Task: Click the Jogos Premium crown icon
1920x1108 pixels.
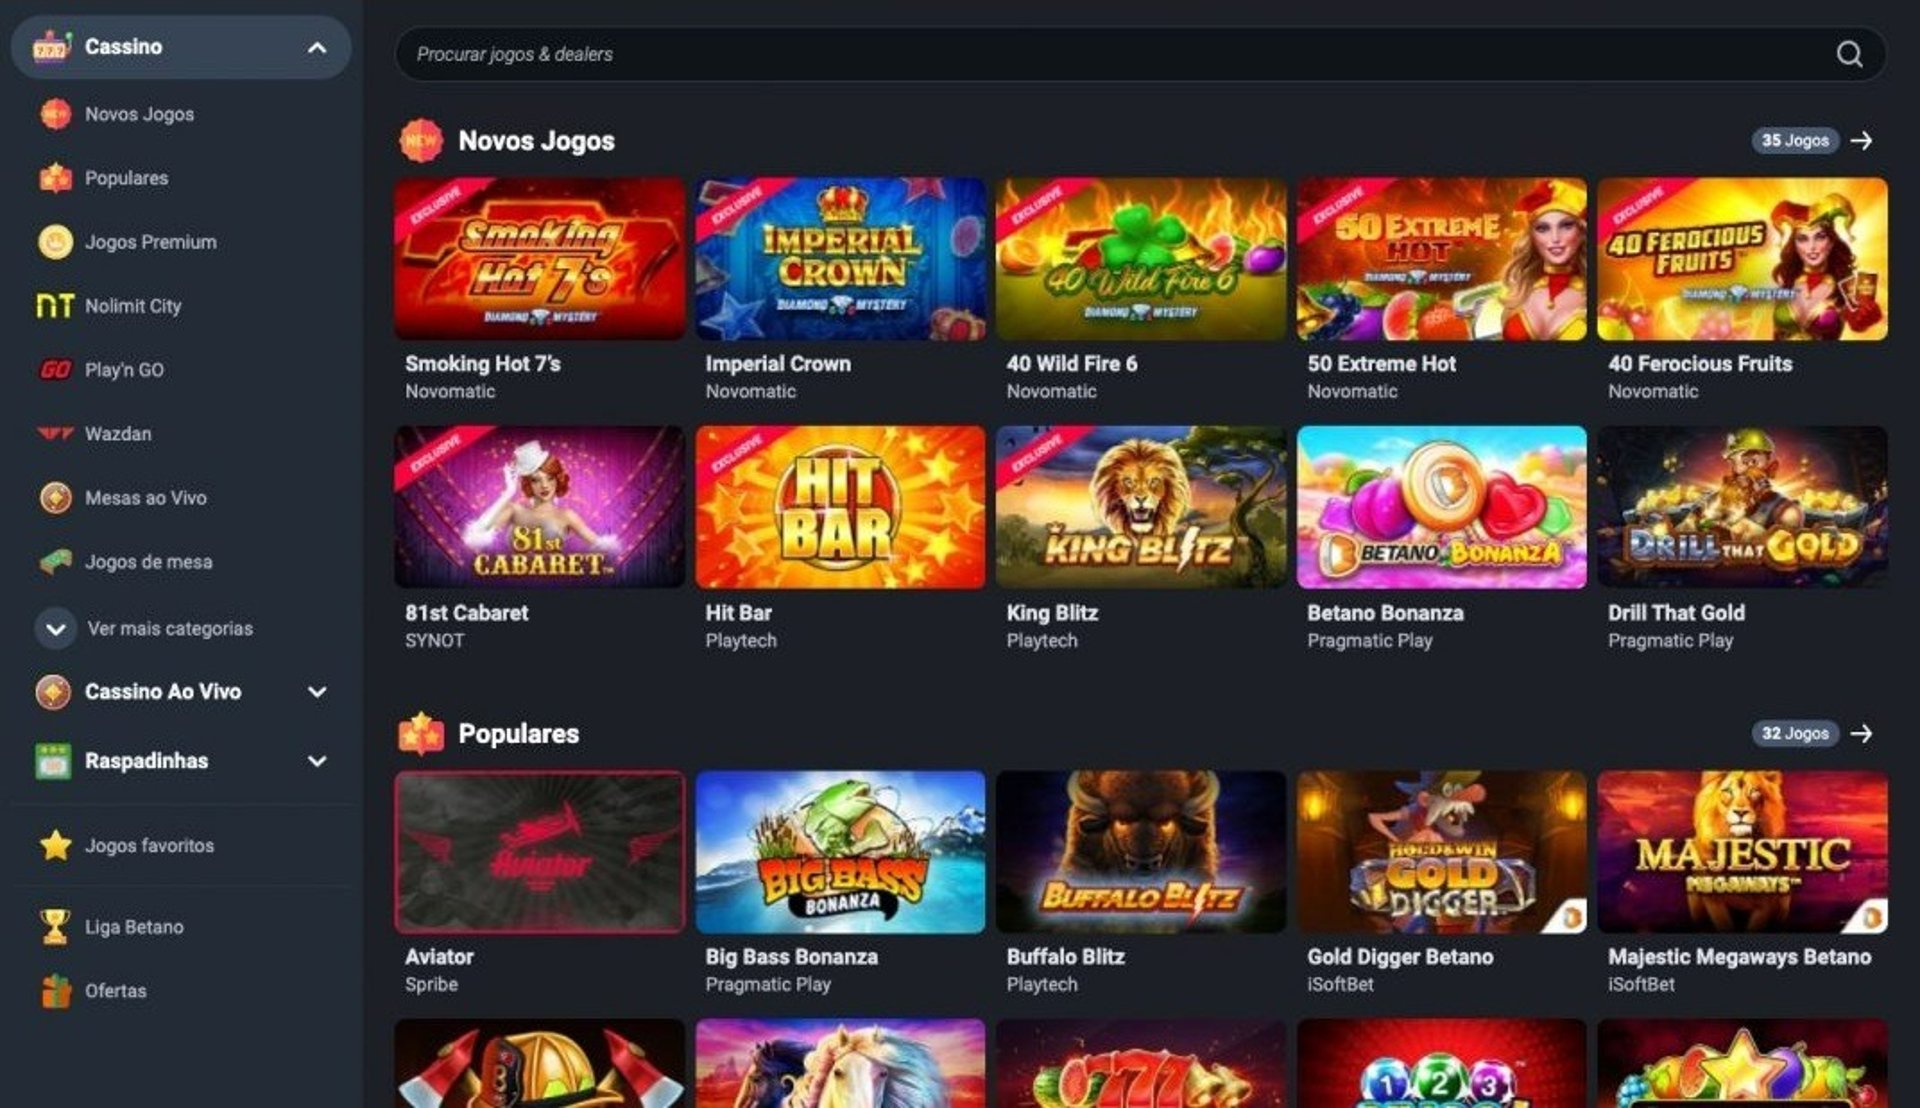Action: point(55,242)
